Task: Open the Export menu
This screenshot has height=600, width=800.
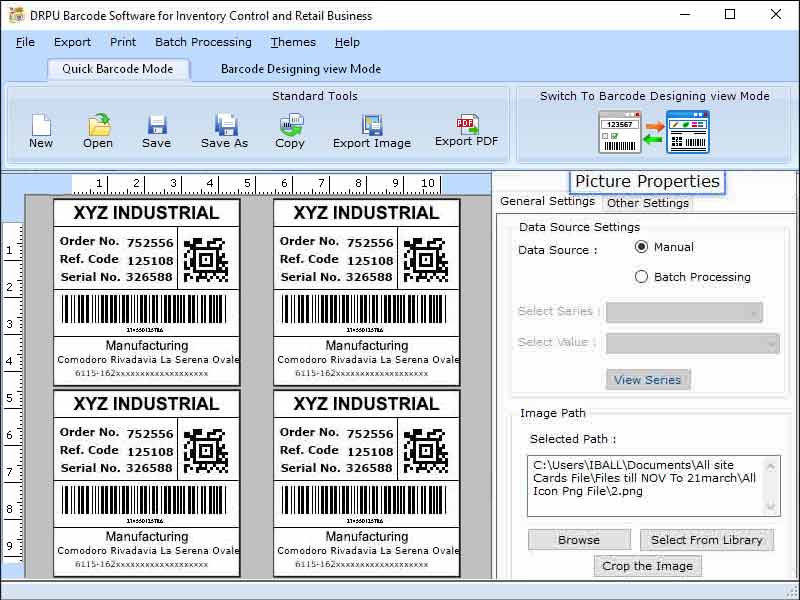Action: point(72,42)
